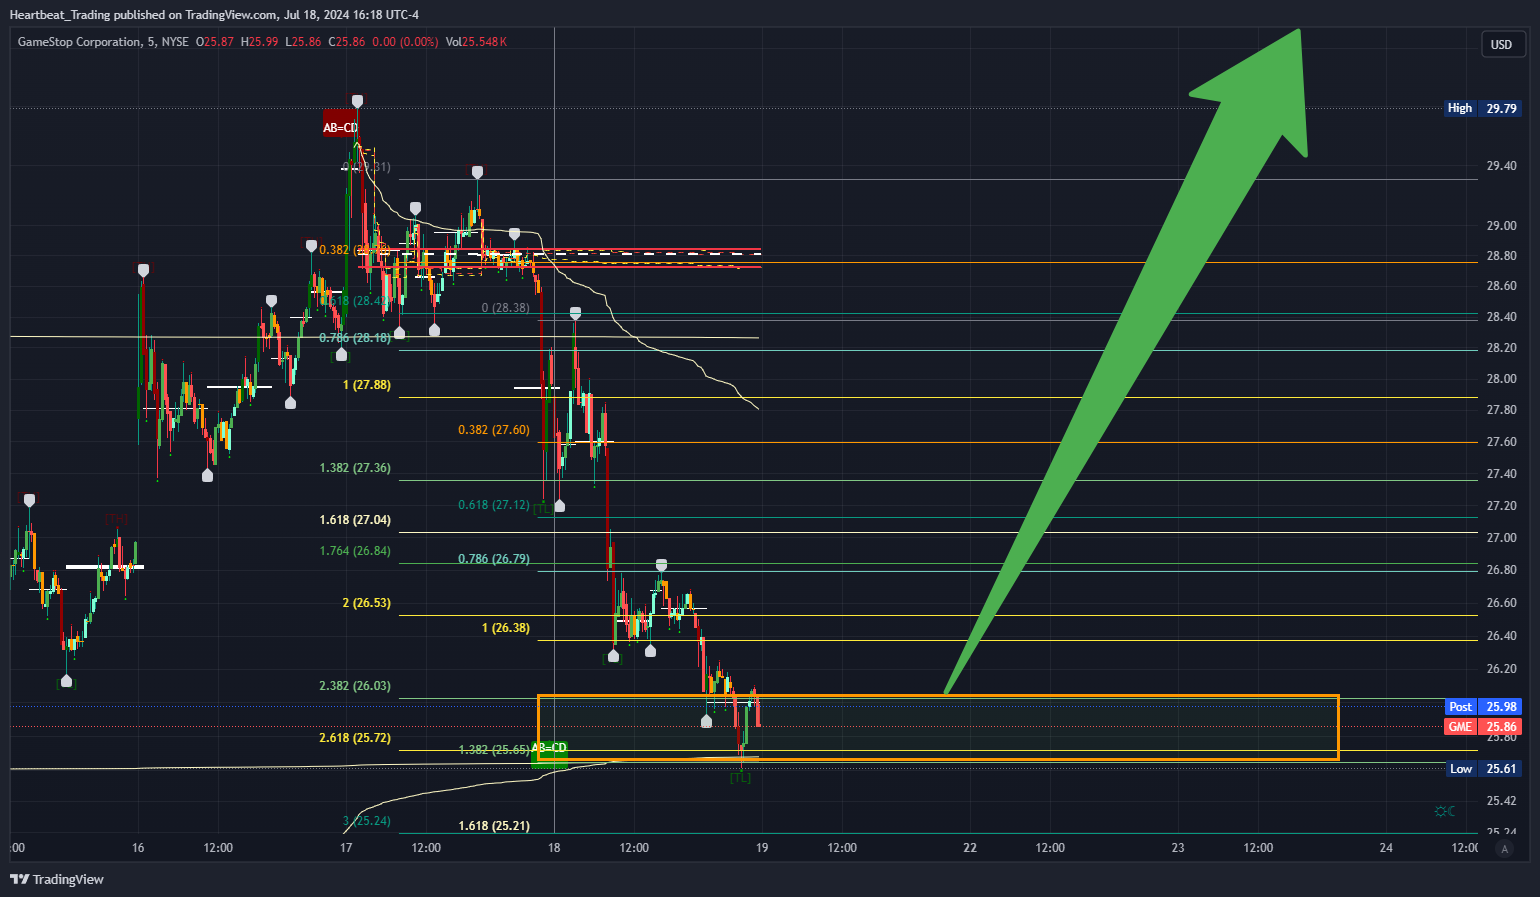1540x897 pixels.
Task: Click date 24 on the time axis
Action: tap(1386, 848)
